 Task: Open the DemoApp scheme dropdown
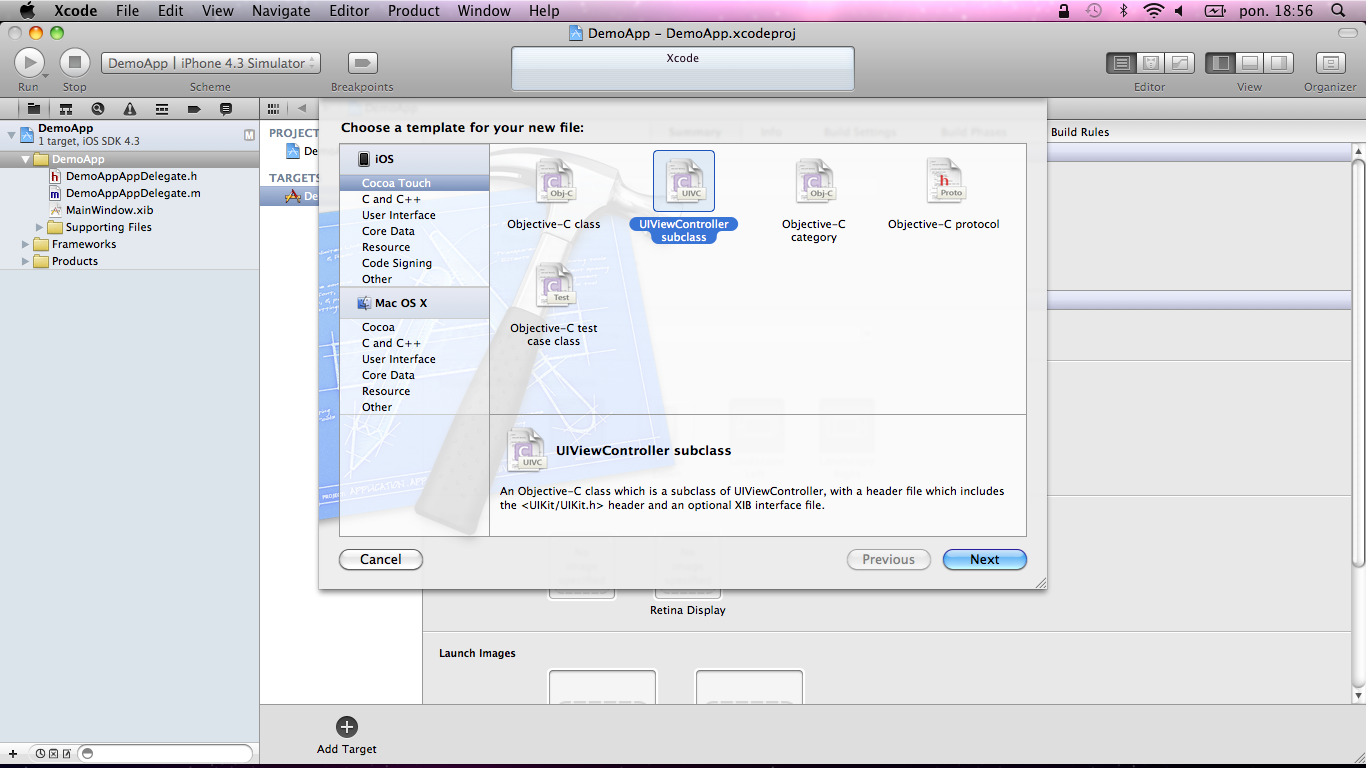tap(211, 63)
